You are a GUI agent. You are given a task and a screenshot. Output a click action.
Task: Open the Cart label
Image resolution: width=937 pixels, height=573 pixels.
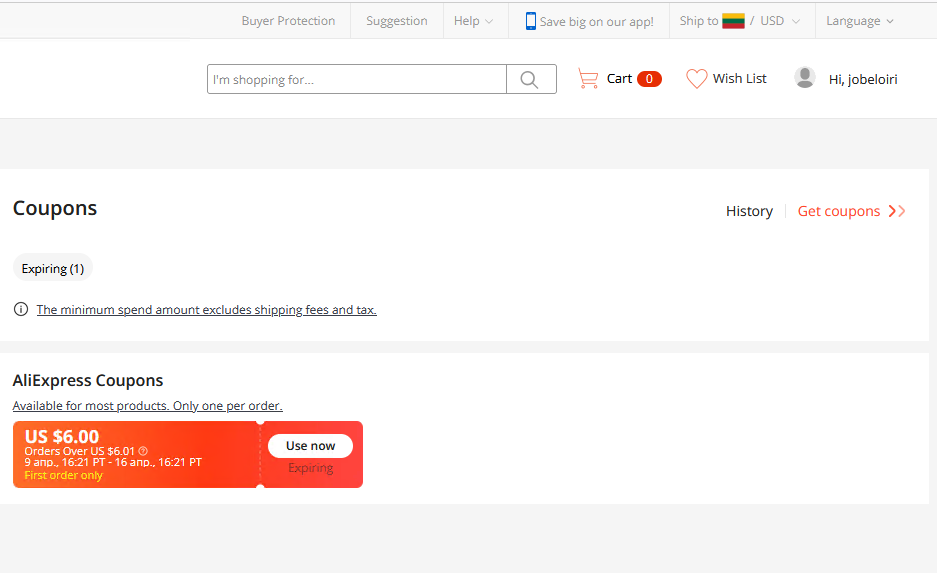[619, 79]
